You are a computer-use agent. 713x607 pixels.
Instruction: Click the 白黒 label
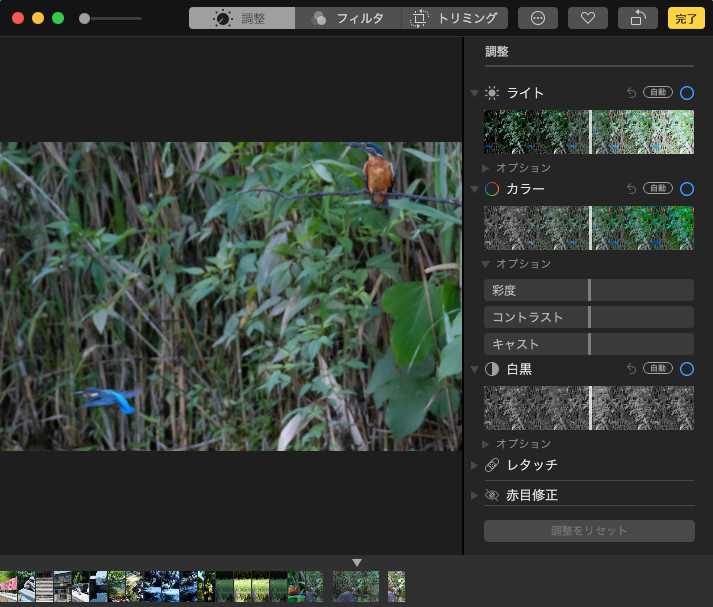point(519,369)
